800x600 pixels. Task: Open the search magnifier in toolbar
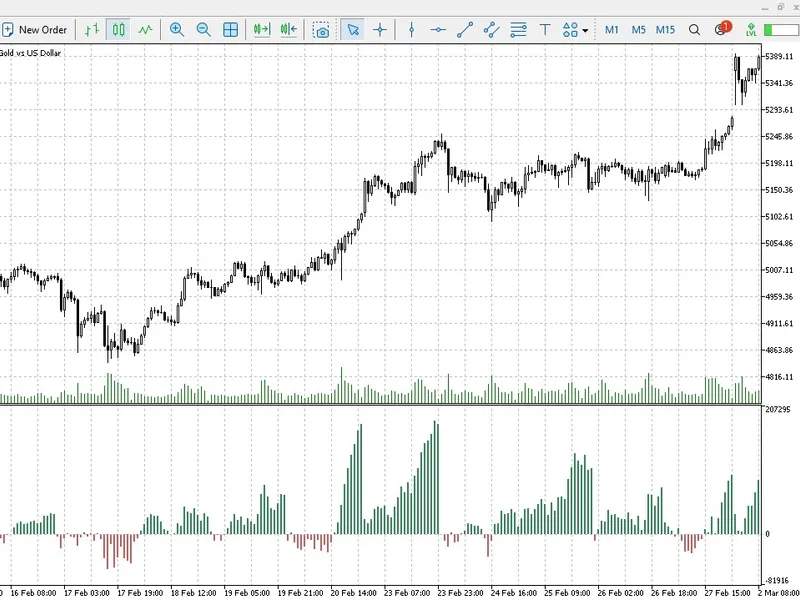tap(694, 30)
